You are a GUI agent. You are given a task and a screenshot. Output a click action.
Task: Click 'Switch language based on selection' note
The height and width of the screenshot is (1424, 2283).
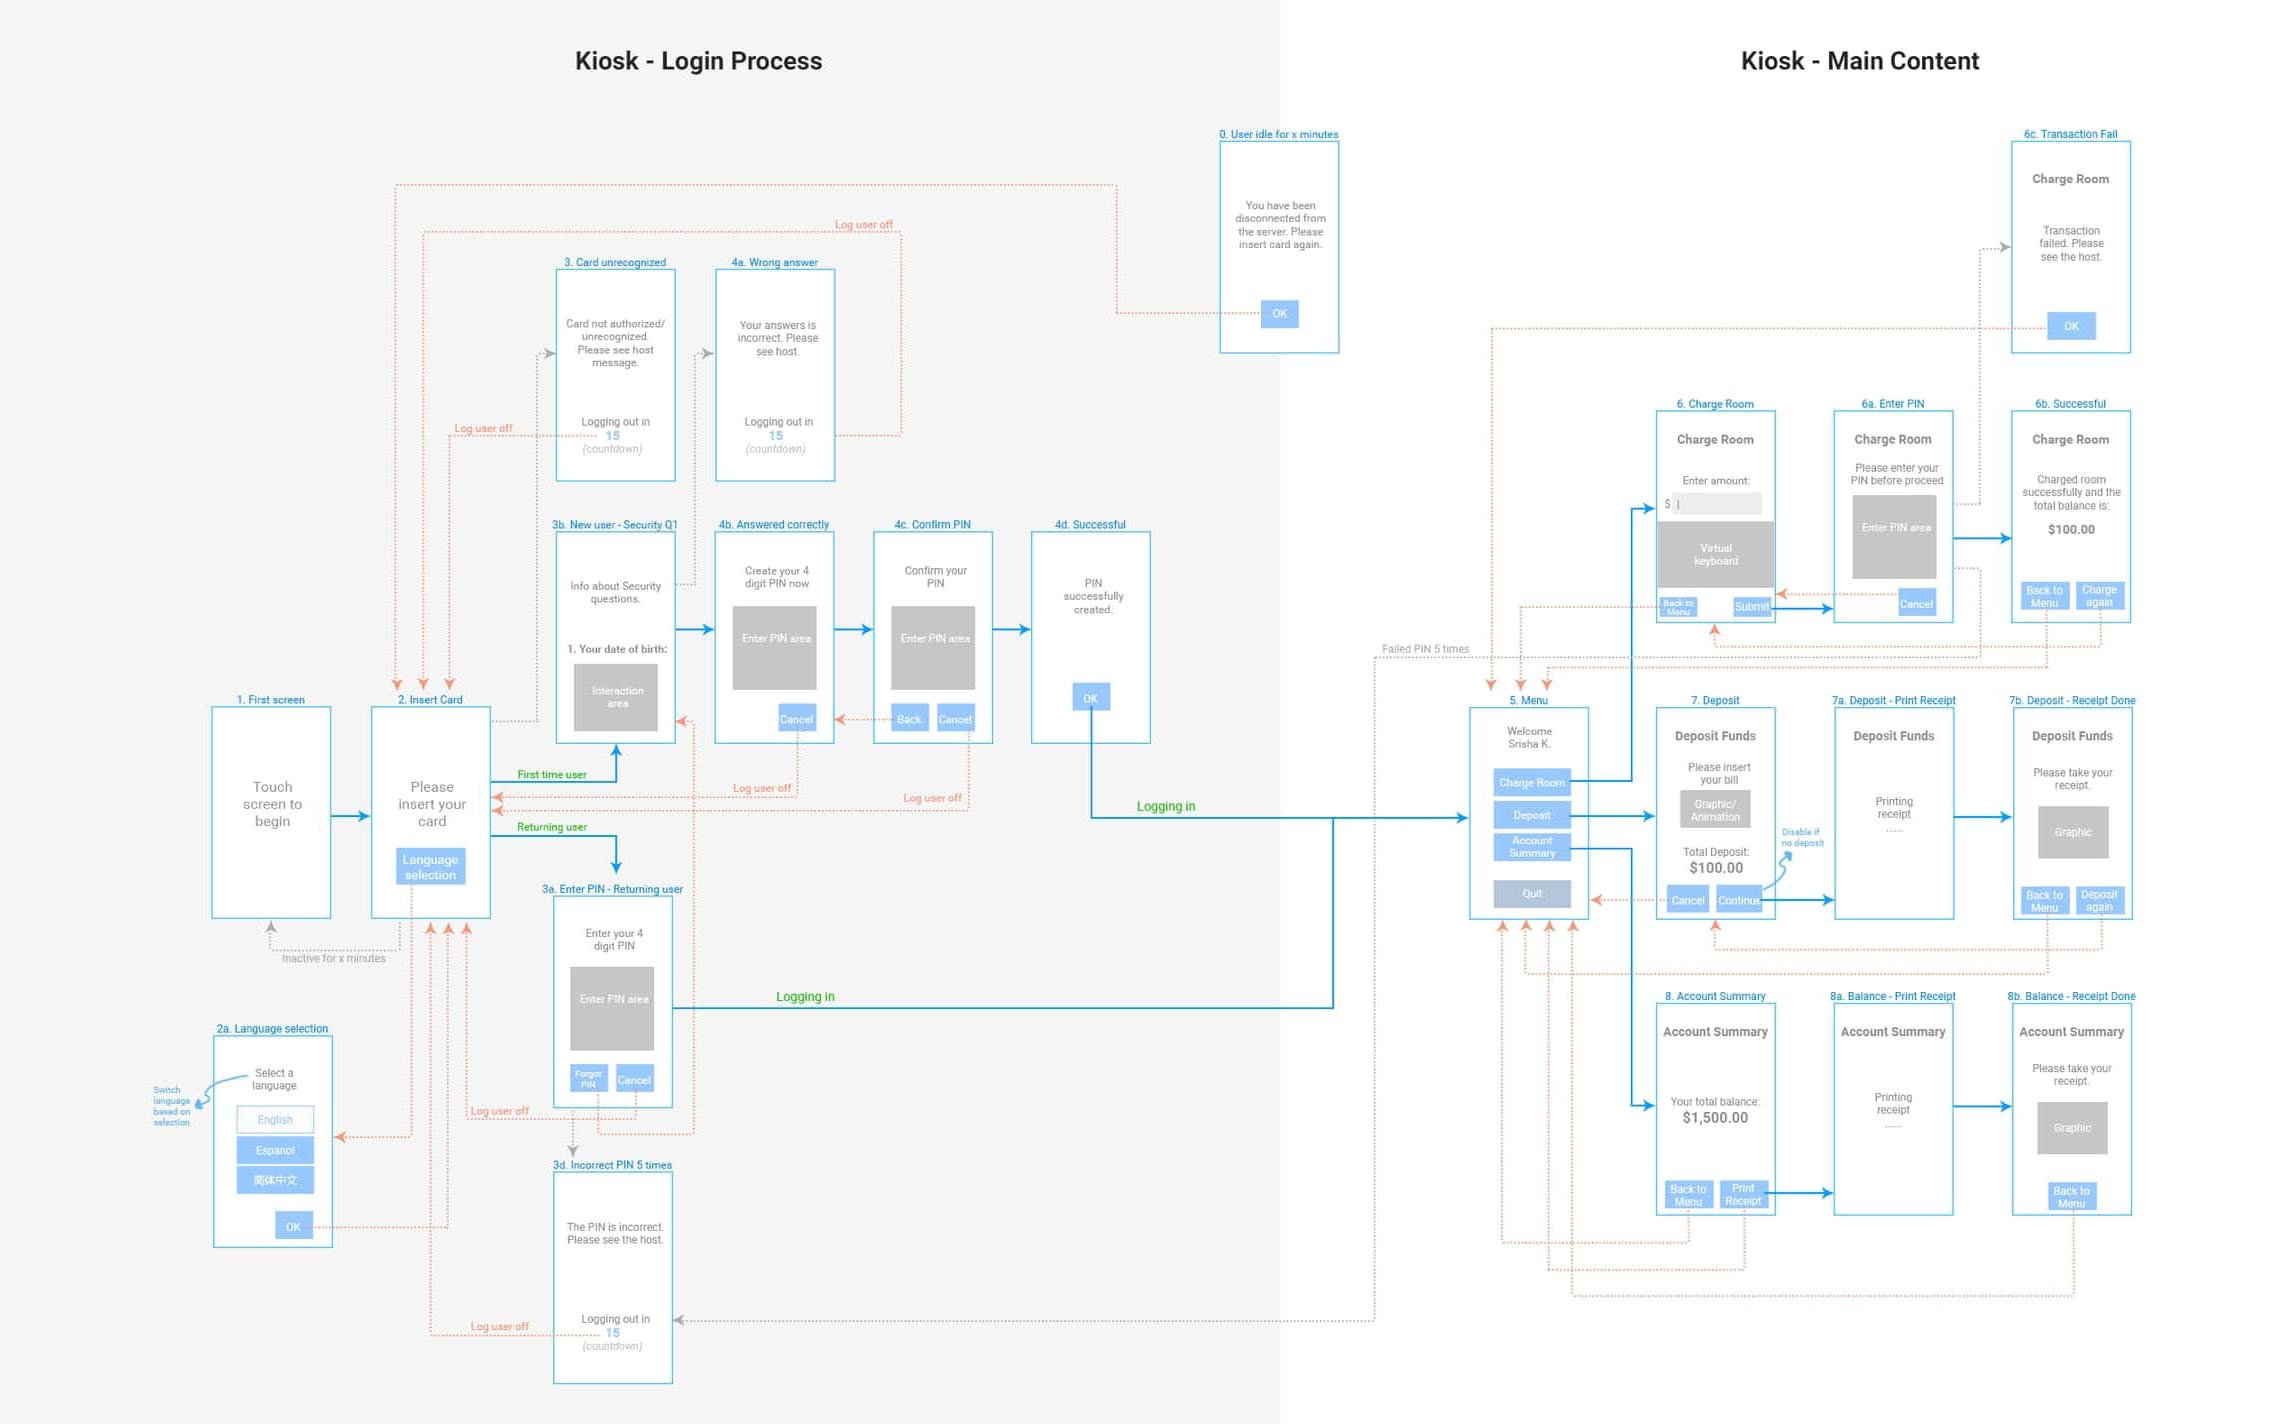click(171, 1106)
